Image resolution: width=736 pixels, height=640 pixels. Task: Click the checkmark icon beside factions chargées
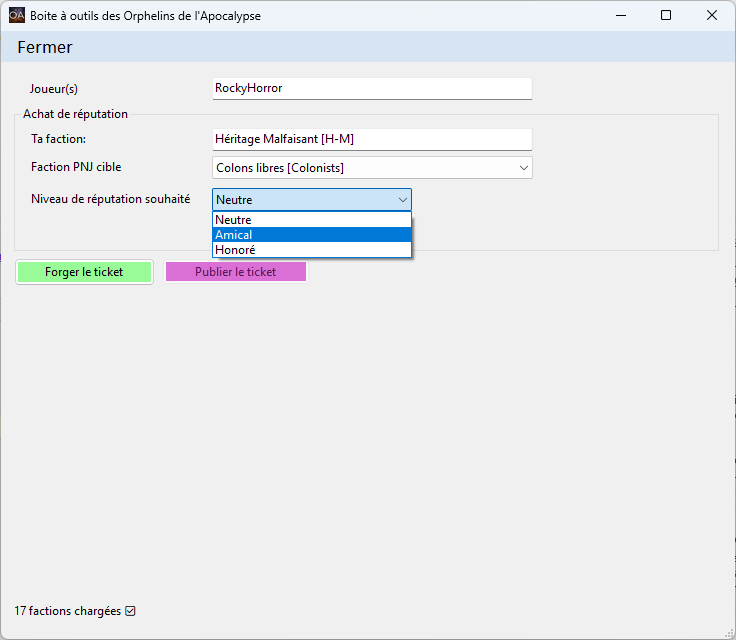coord(130,611)
